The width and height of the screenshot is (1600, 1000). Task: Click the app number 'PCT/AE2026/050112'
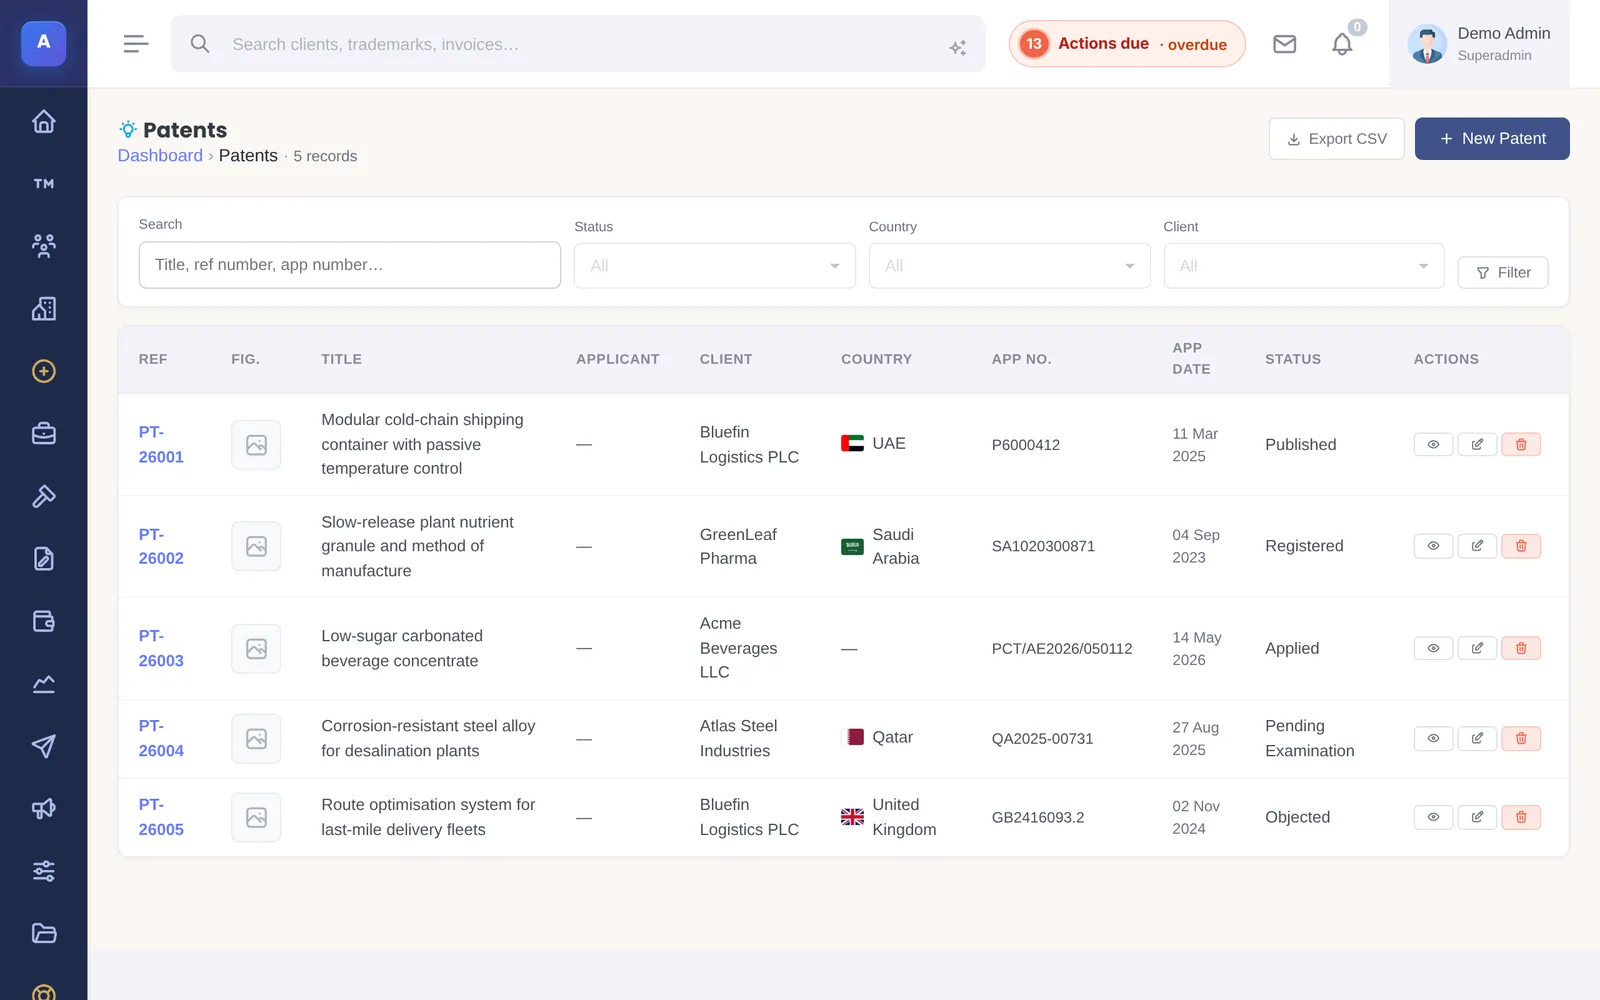coord(1061,648)
